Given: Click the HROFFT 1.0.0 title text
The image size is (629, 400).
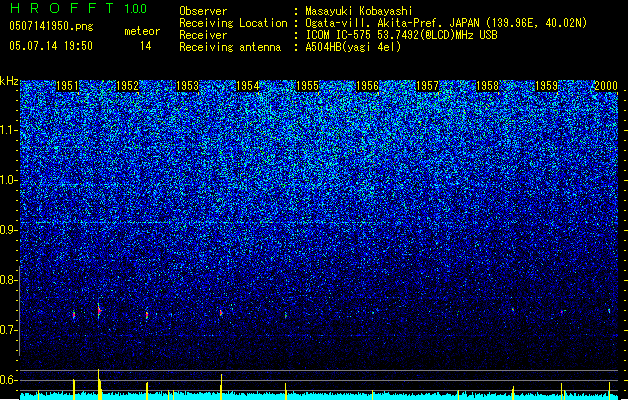Looking at the screenshot, I should point(79,8).
